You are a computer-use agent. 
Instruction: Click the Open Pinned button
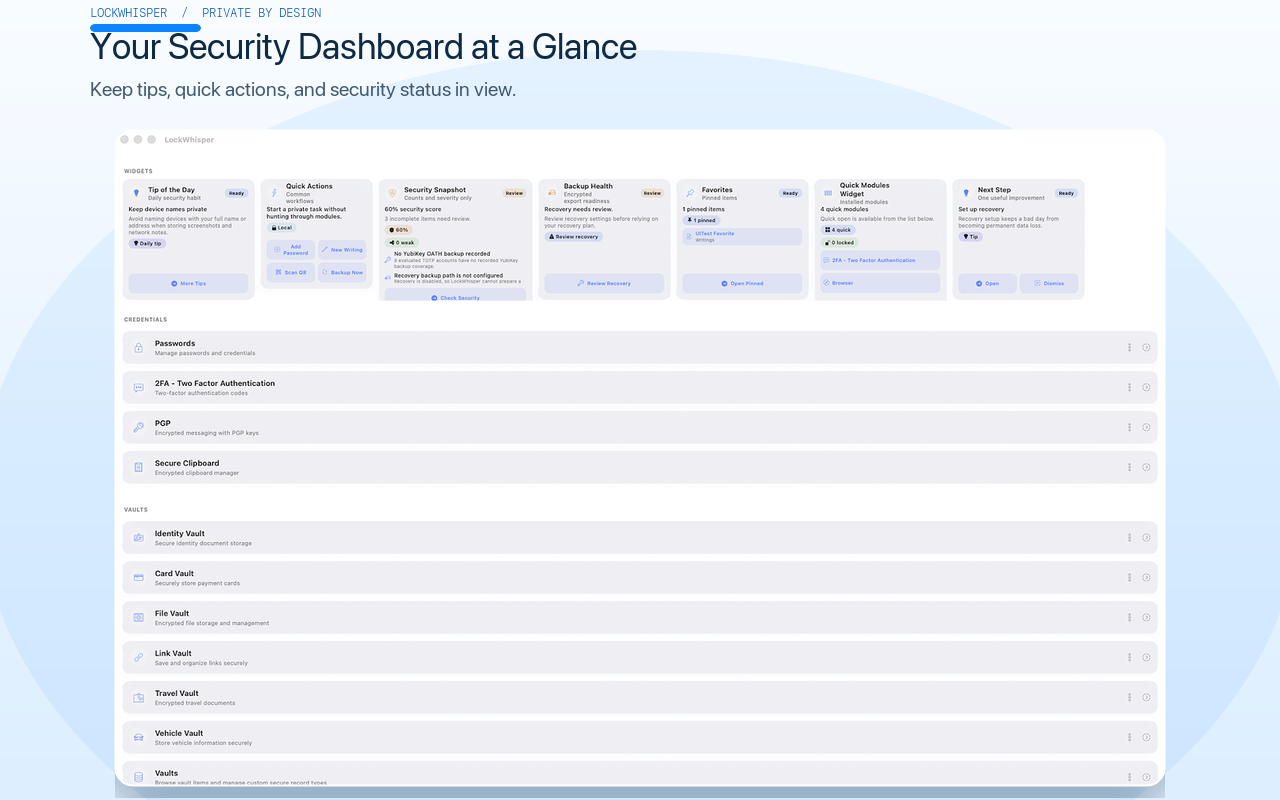[x=742, y=283]
